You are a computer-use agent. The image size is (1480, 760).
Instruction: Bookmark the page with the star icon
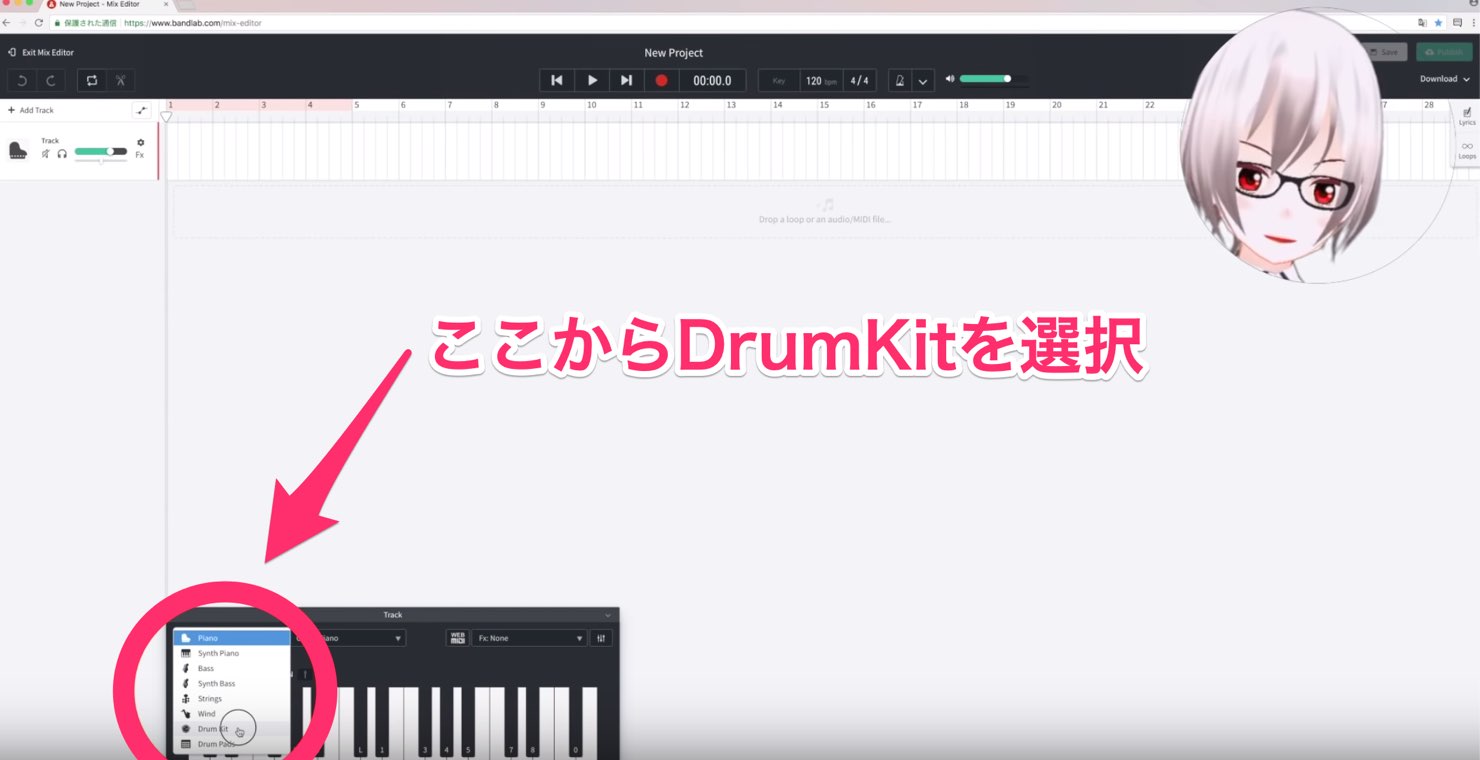coord(1438,22)
